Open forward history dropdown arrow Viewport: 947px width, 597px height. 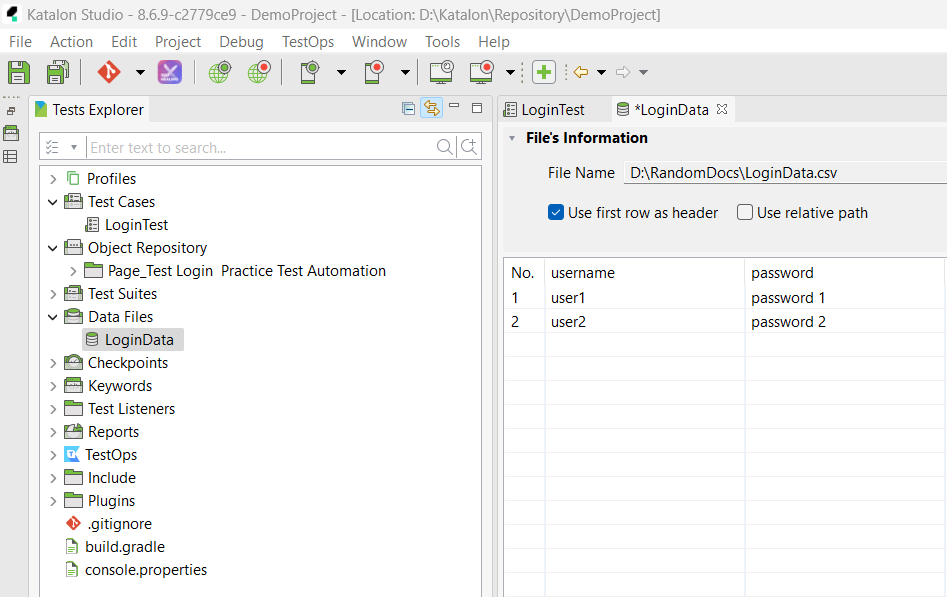(644, 73)
